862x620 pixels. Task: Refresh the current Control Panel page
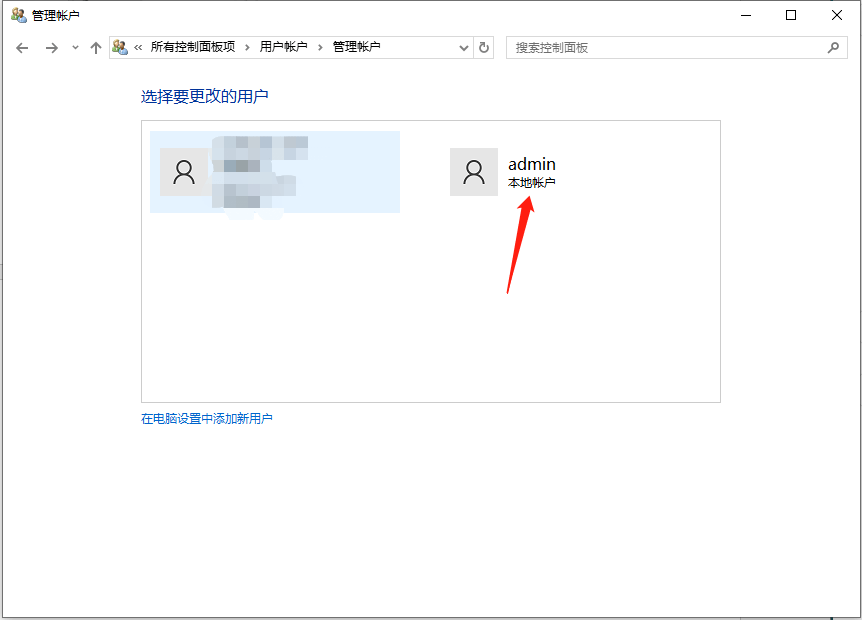coord(483,46)
